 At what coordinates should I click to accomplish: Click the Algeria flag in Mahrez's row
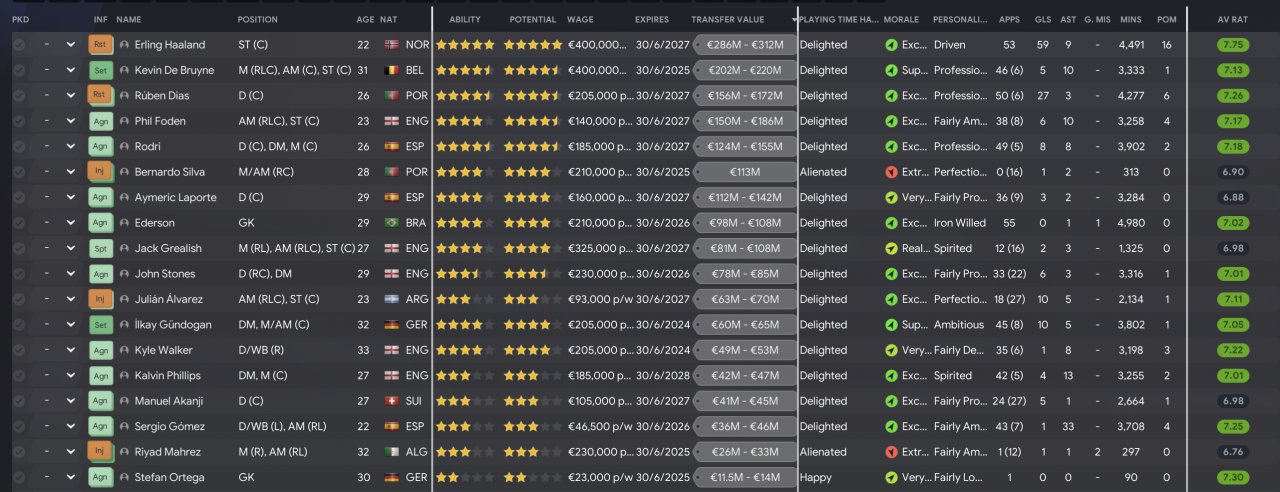point(391,452)
